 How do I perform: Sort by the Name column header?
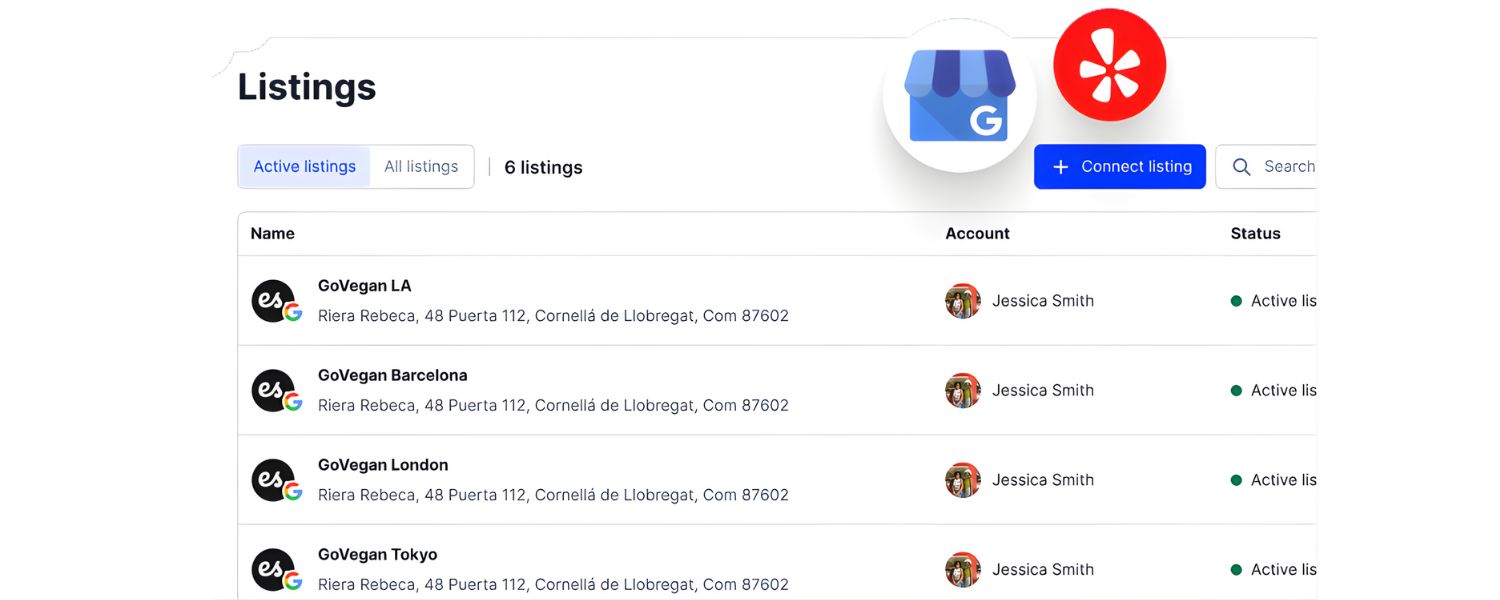point(272,234)
